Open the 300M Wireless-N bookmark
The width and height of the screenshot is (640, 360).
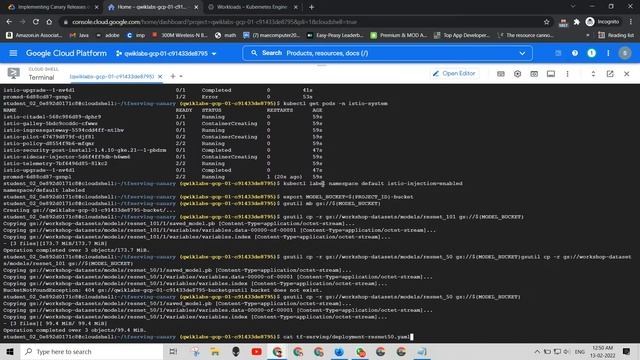coord(180,36)
